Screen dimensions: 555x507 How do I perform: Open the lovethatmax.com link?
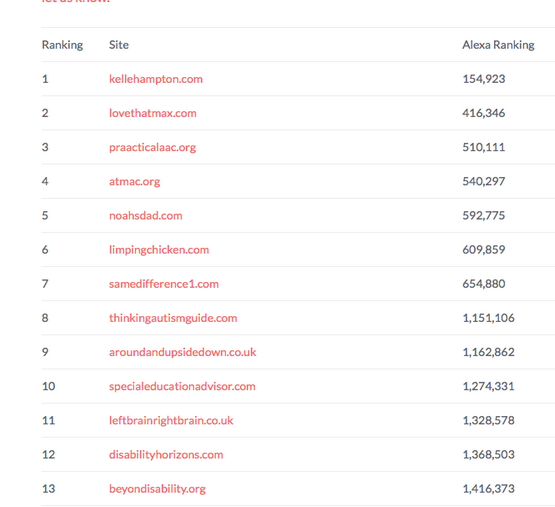coord(153,113)
